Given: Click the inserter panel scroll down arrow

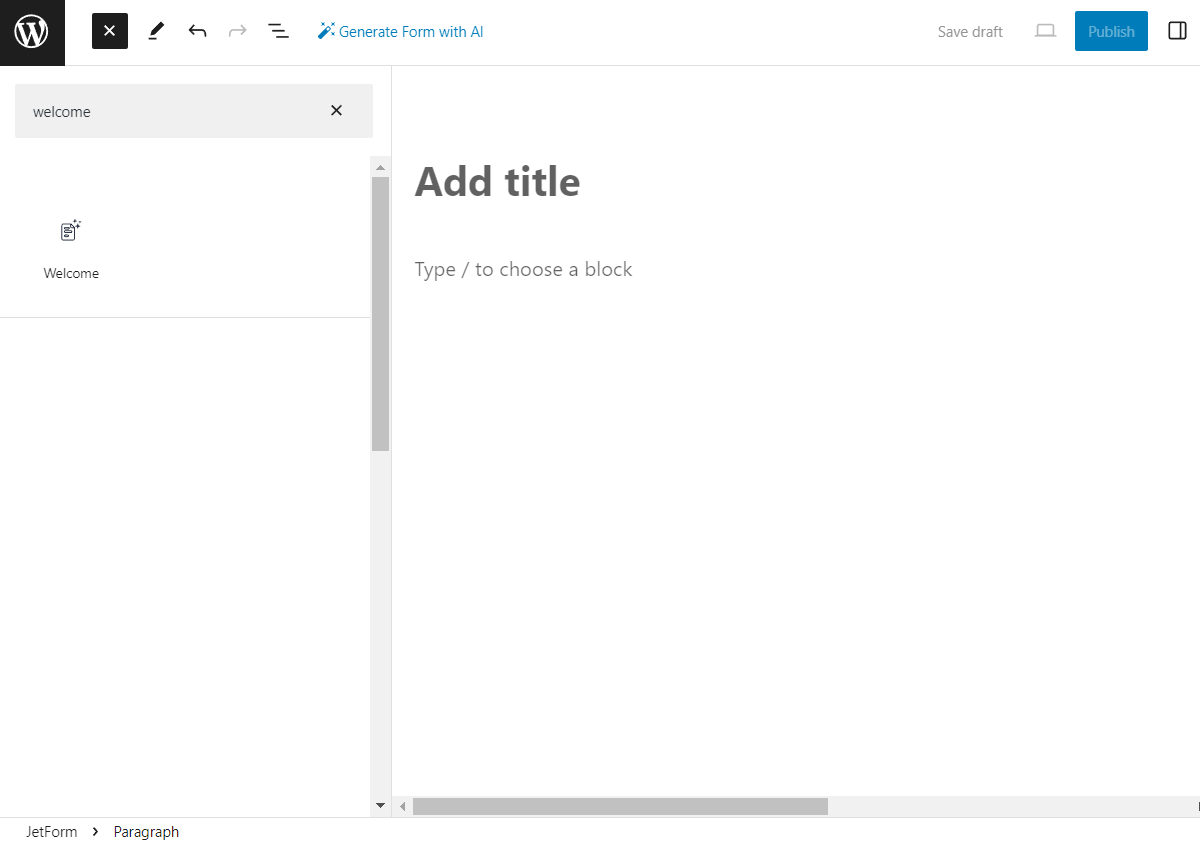Looking at the screenshot, I should [x=380, y=805].
